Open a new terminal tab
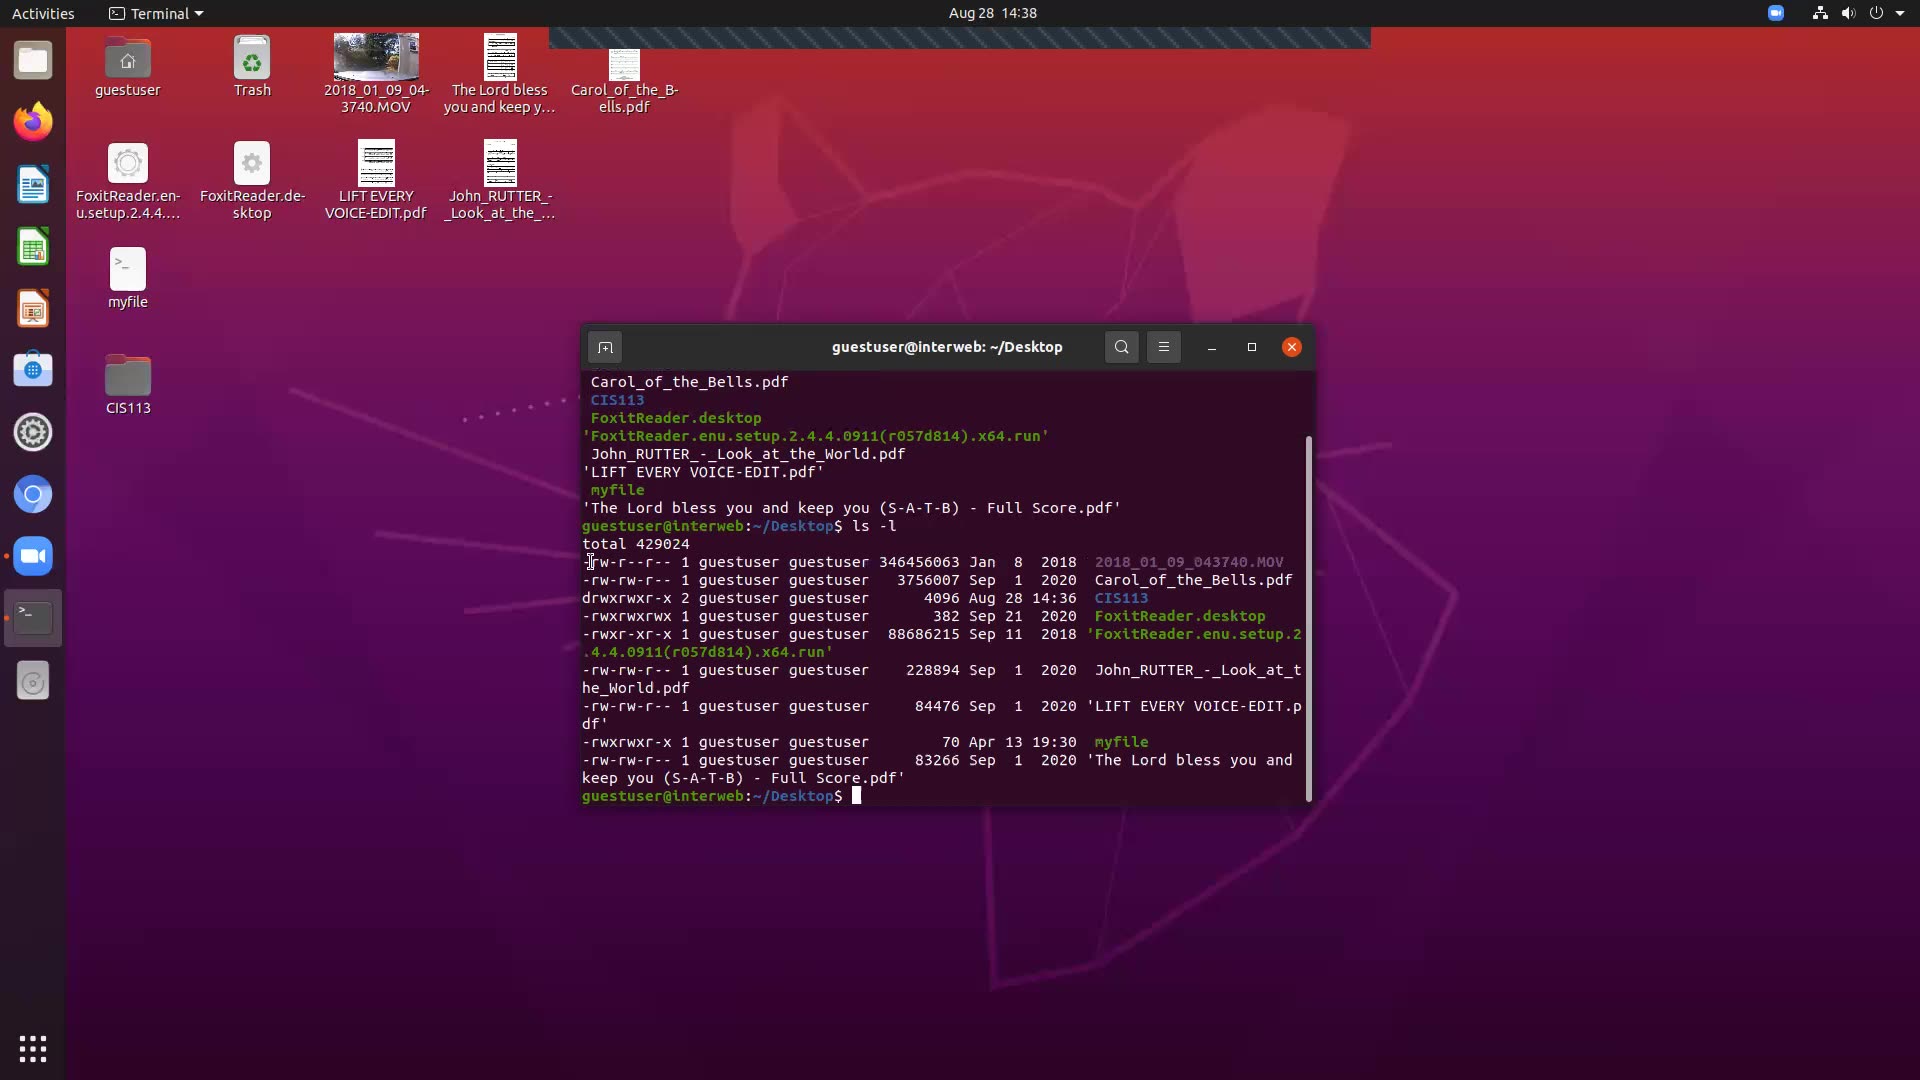This screenshot has height=1080, width=1920. 606,347
